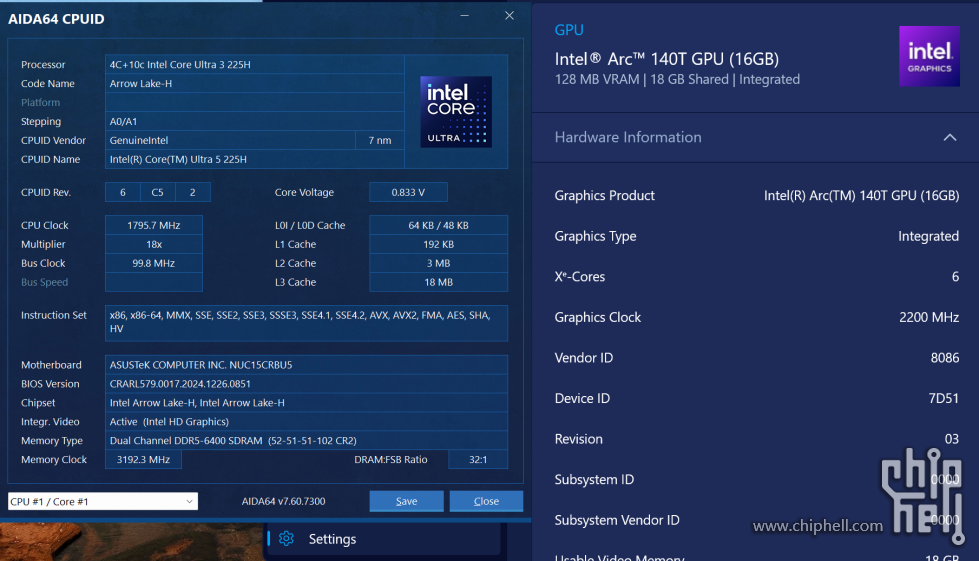Click the Subsystem ID label
Image resolution: width=979 pixels, height=561 pixels.
tap(594, 480)
